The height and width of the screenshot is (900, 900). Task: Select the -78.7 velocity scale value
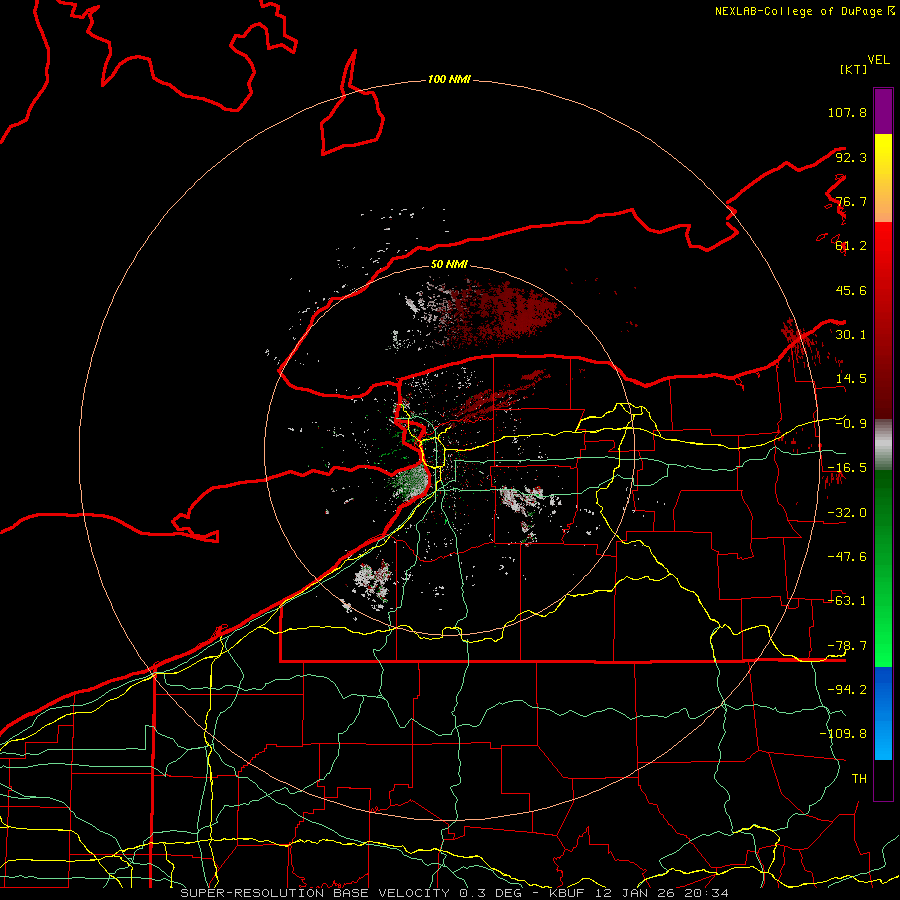click(847, 646)
